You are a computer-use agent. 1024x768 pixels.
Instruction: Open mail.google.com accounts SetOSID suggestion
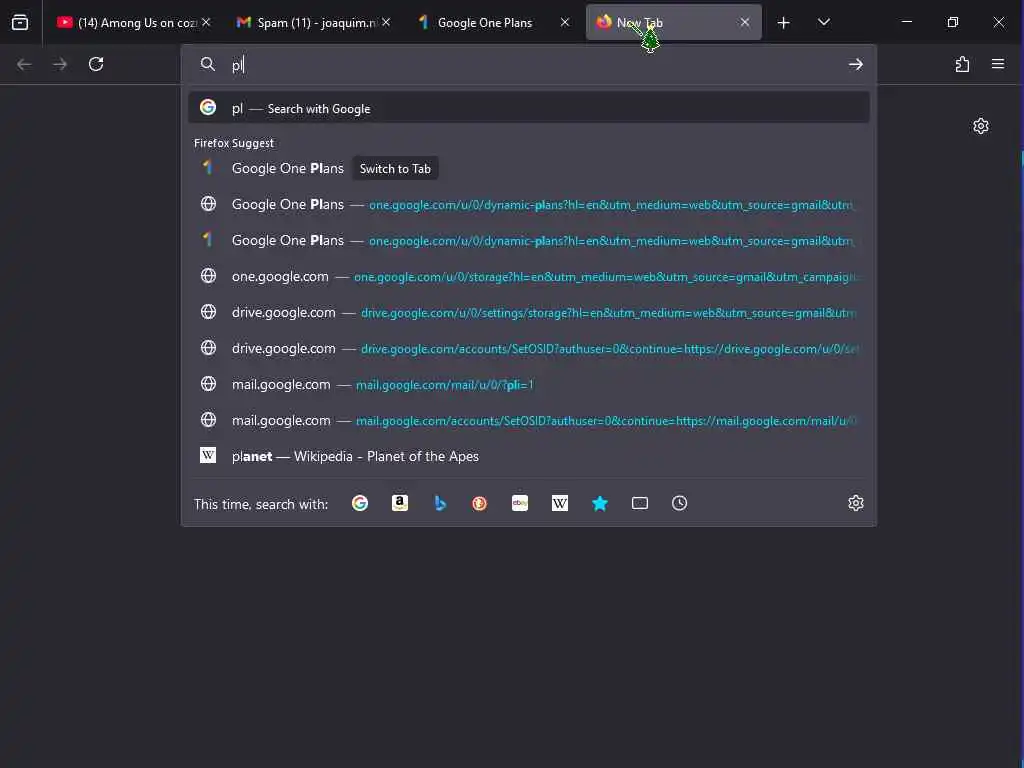point(528,420)
